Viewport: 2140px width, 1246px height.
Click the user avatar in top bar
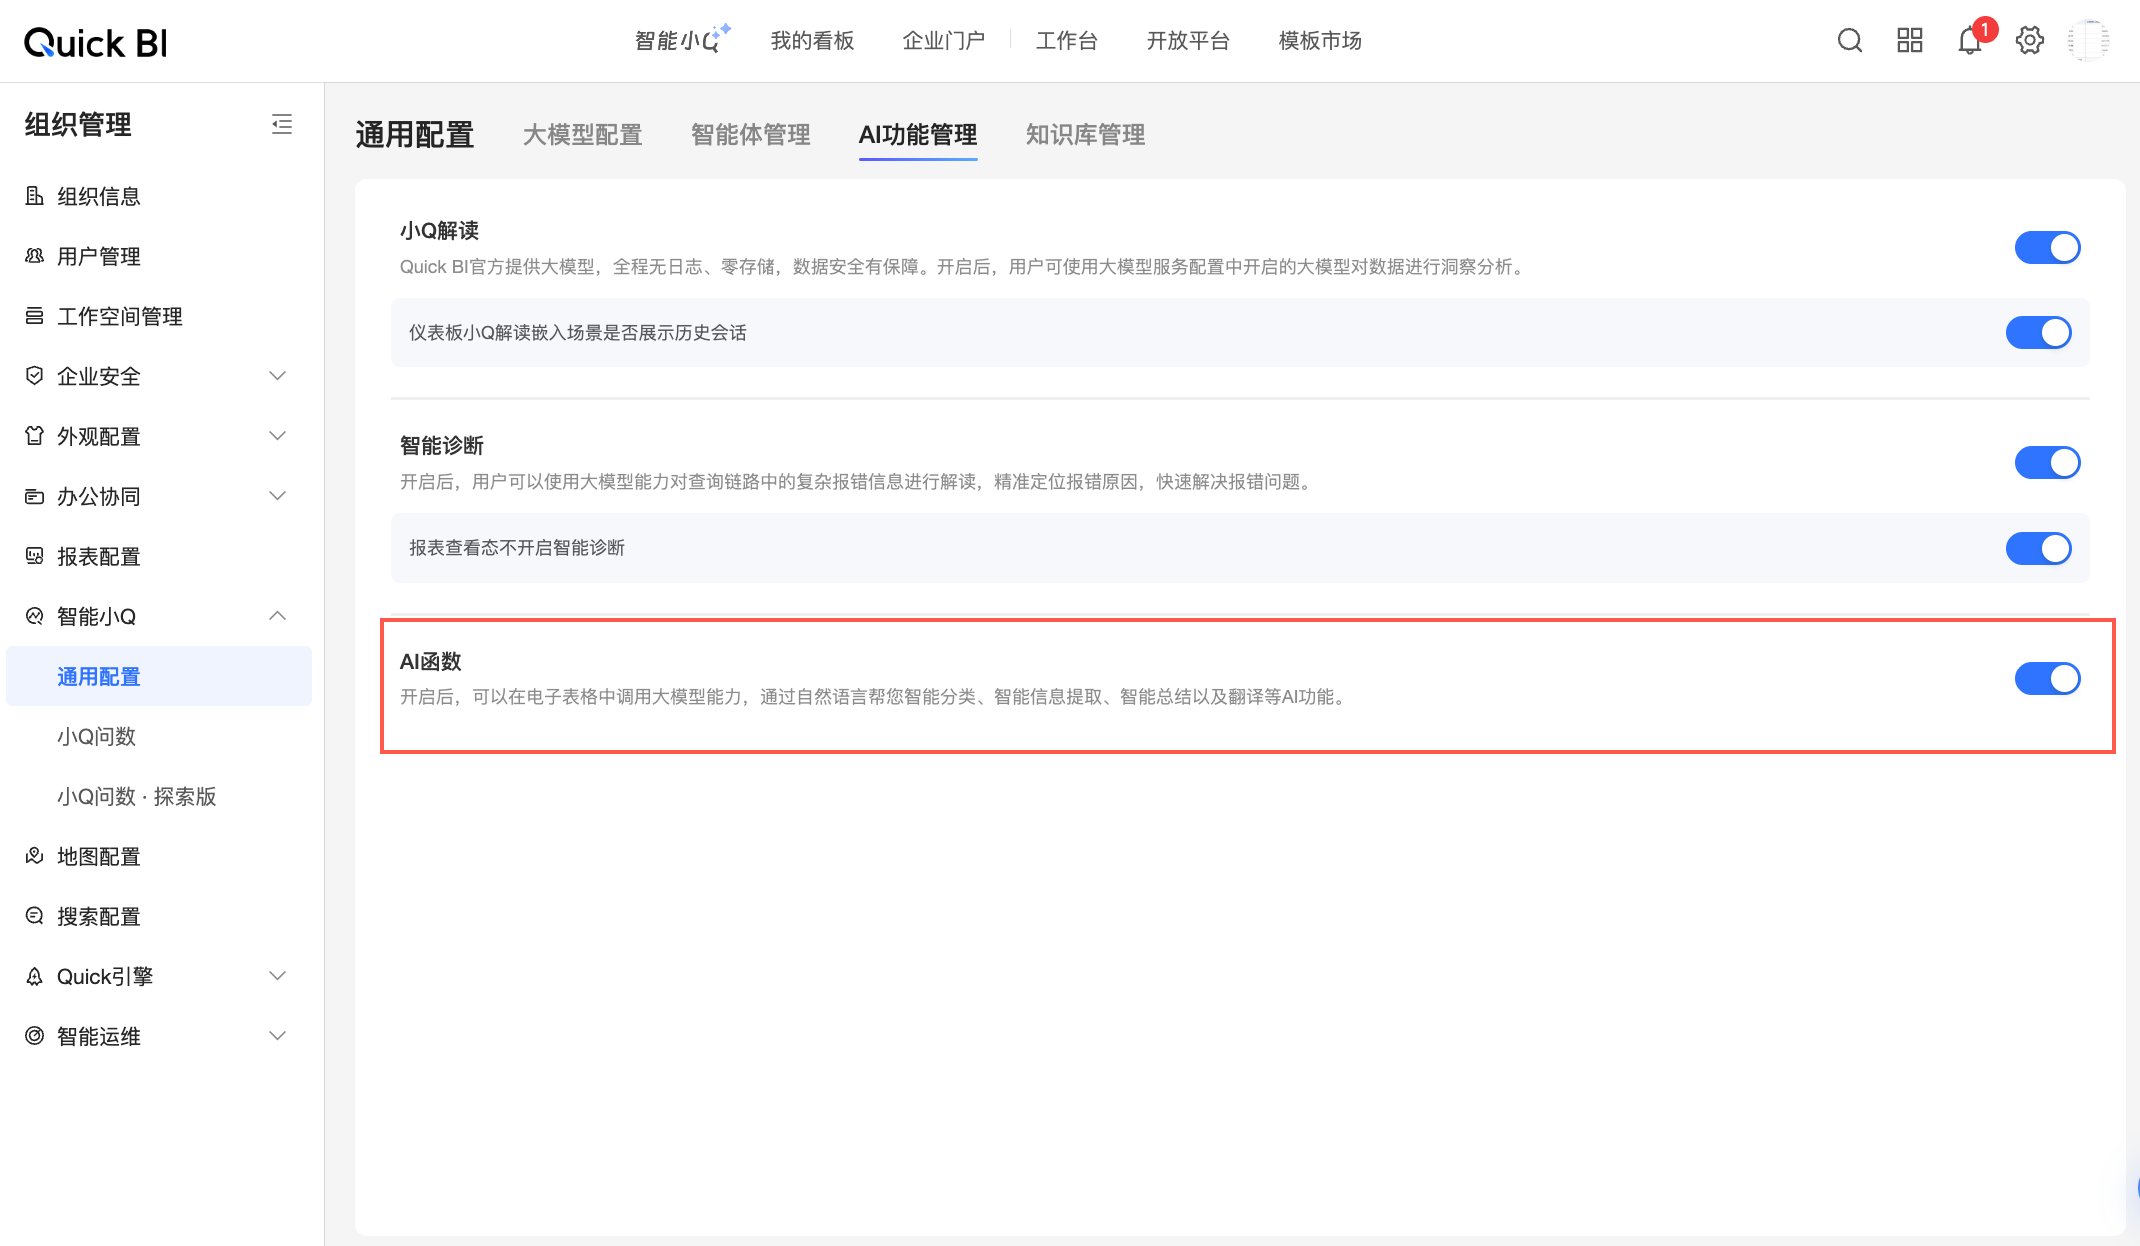2089,41
